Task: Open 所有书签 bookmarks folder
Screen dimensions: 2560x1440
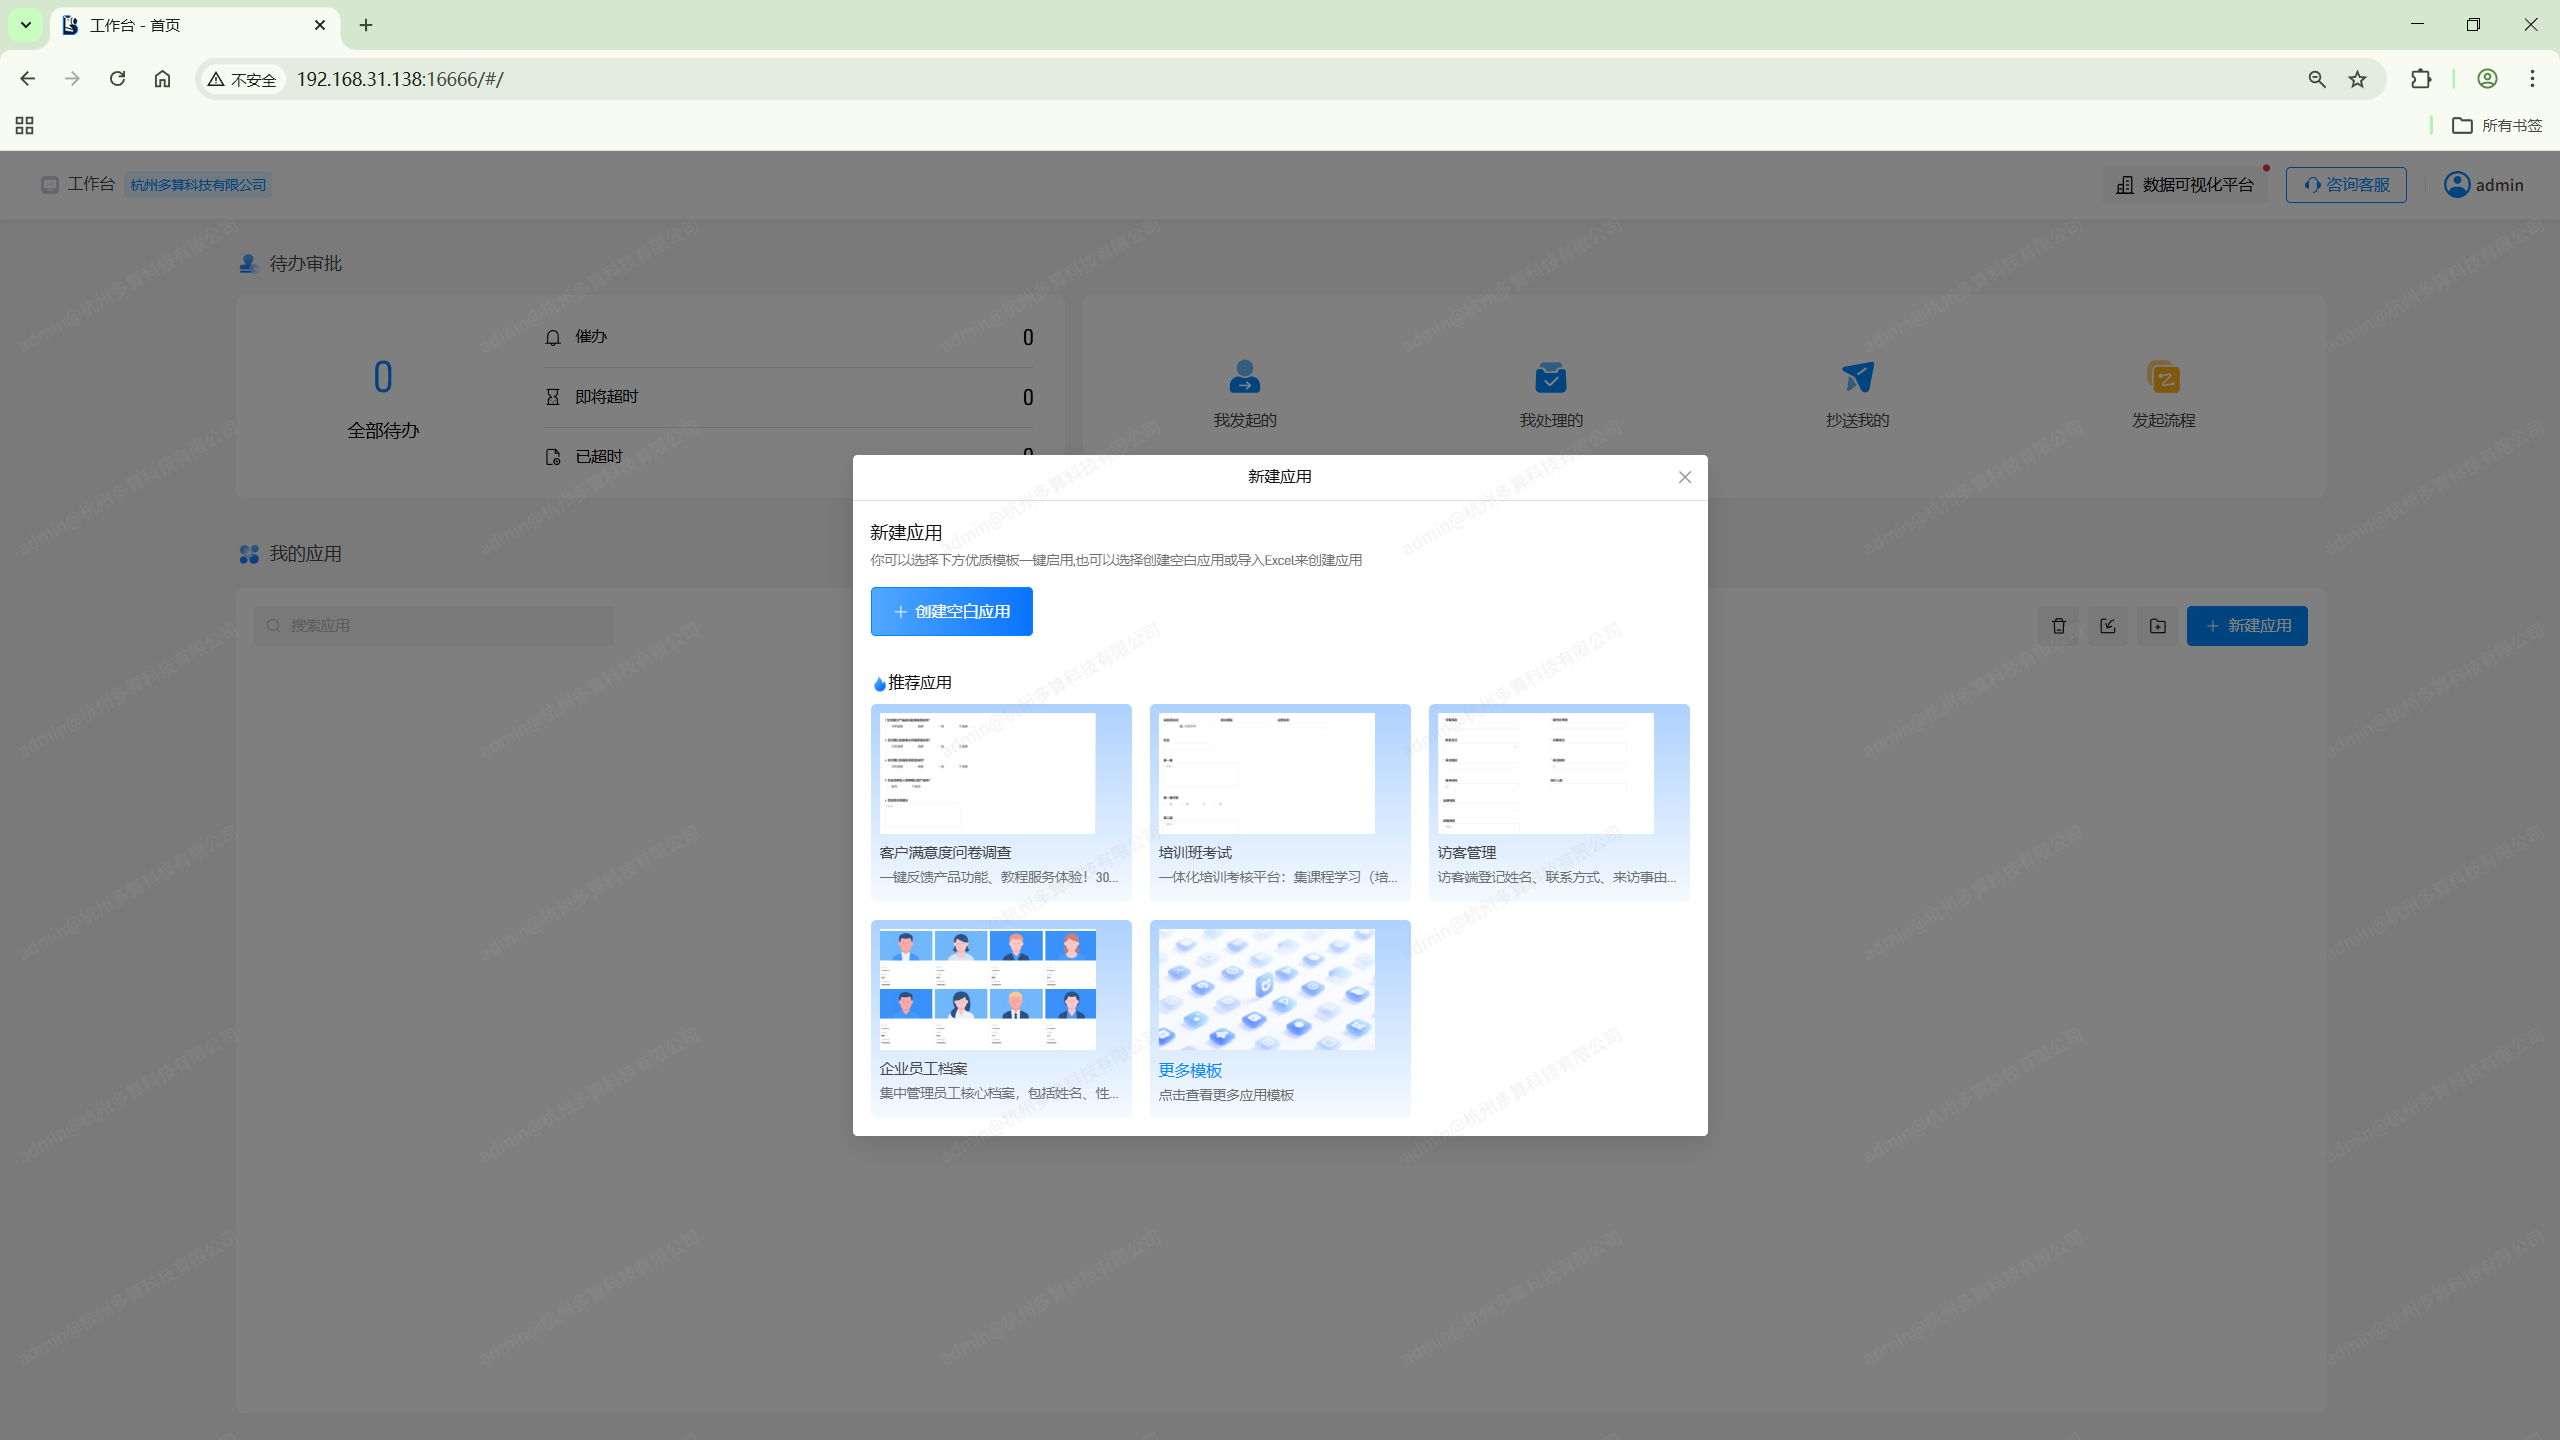Action: [2497, 125]
